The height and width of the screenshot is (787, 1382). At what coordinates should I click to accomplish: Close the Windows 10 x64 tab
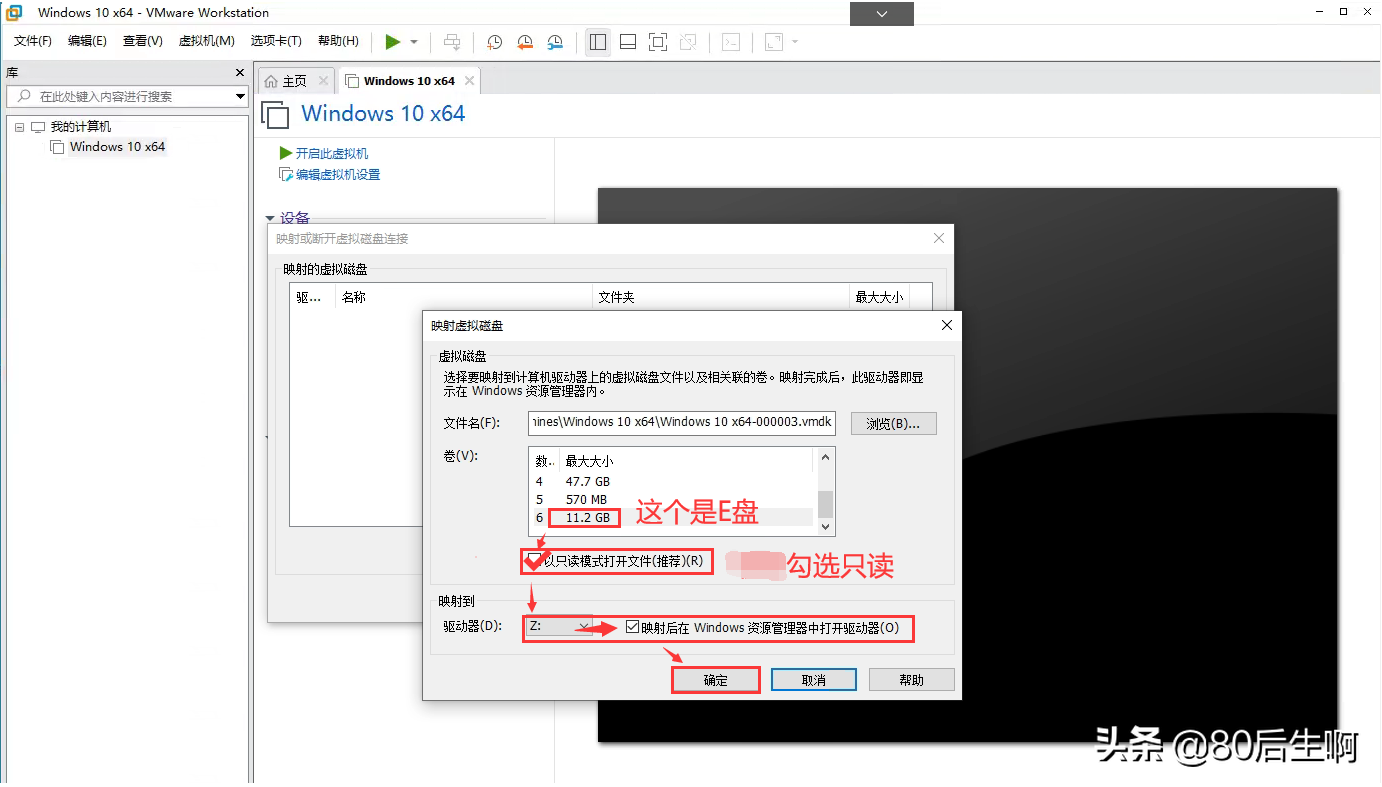[469, 81]
